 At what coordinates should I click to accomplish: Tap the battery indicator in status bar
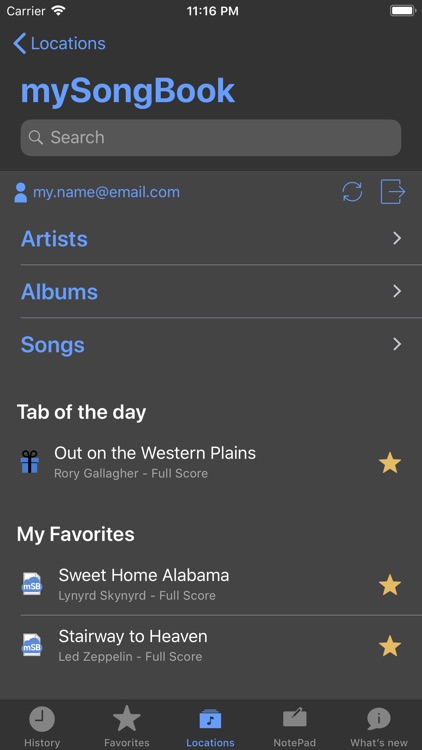pyautogui.click(x=403, y=11)
